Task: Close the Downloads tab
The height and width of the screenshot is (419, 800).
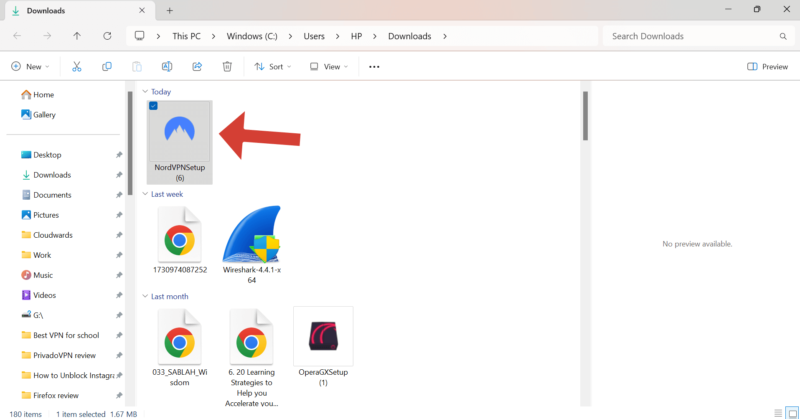Action: pos(142,10)
